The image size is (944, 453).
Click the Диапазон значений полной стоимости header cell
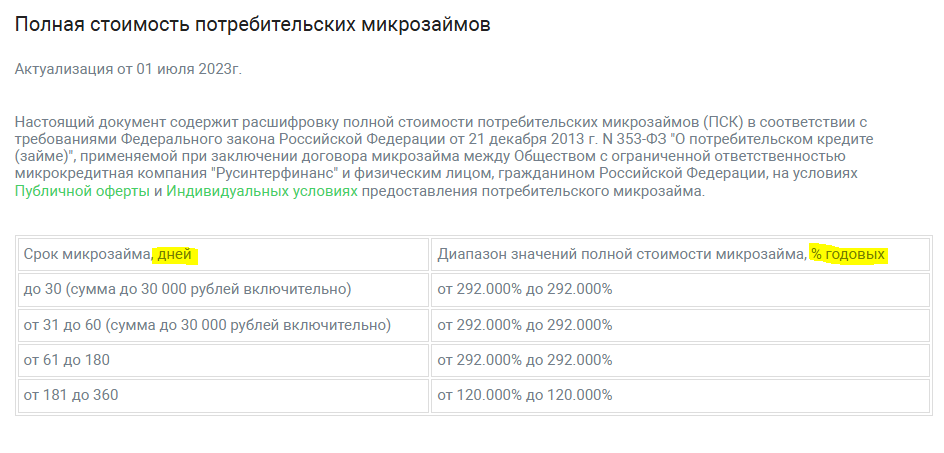click(x=680, y=254)
